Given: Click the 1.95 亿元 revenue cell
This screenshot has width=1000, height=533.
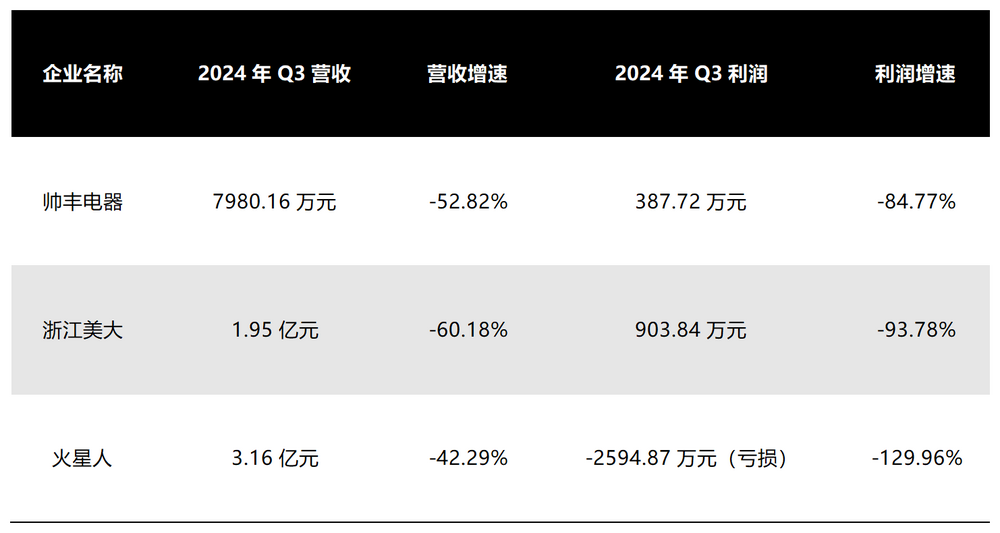Looking at the screenshot, I should click(275, 330).
